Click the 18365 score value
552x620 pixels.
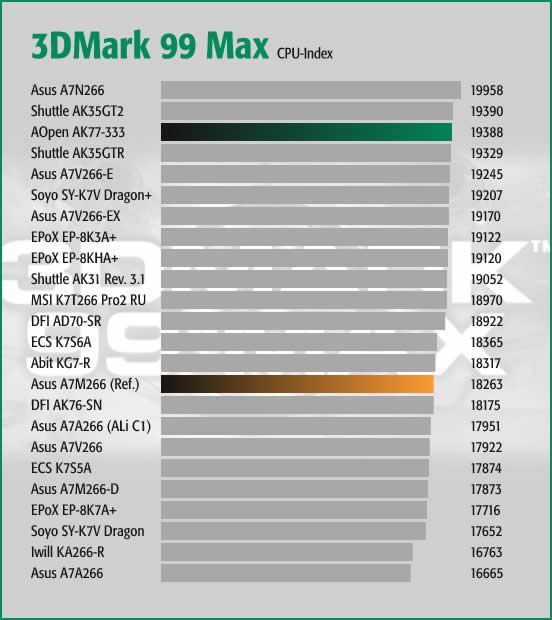[487, 342]
